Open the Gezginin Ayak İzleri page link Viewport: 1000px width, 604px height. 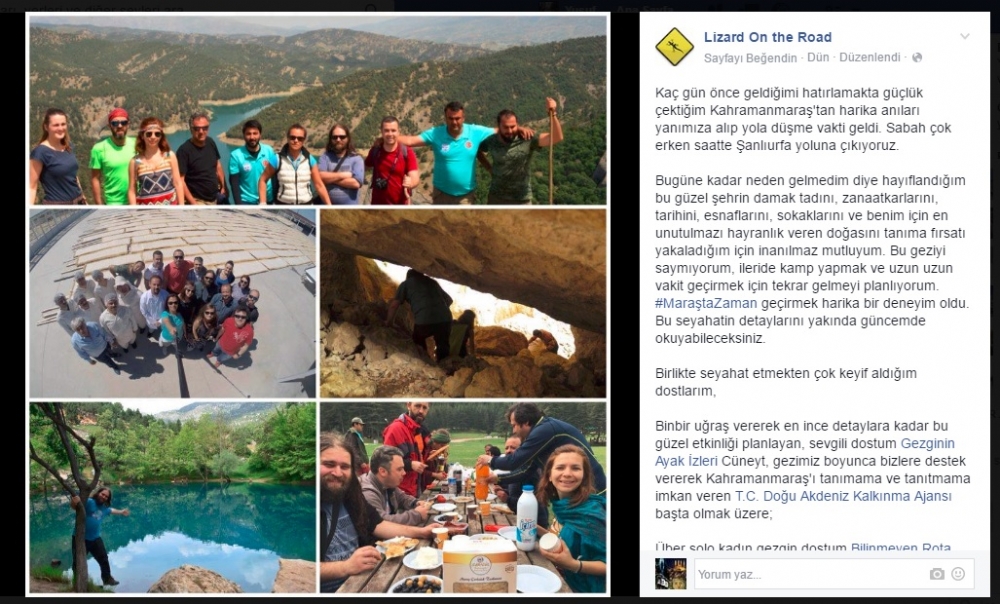tap(927, 443)
